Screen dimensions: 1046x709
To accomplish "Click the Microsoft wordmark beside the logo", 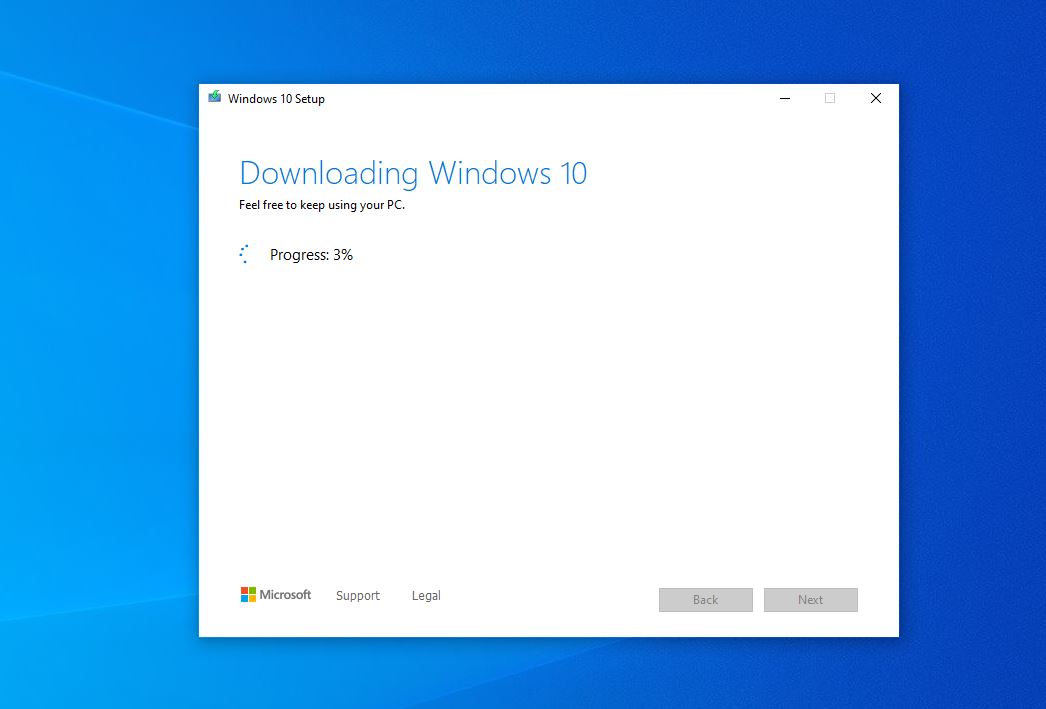I will (x=285, y=594).
